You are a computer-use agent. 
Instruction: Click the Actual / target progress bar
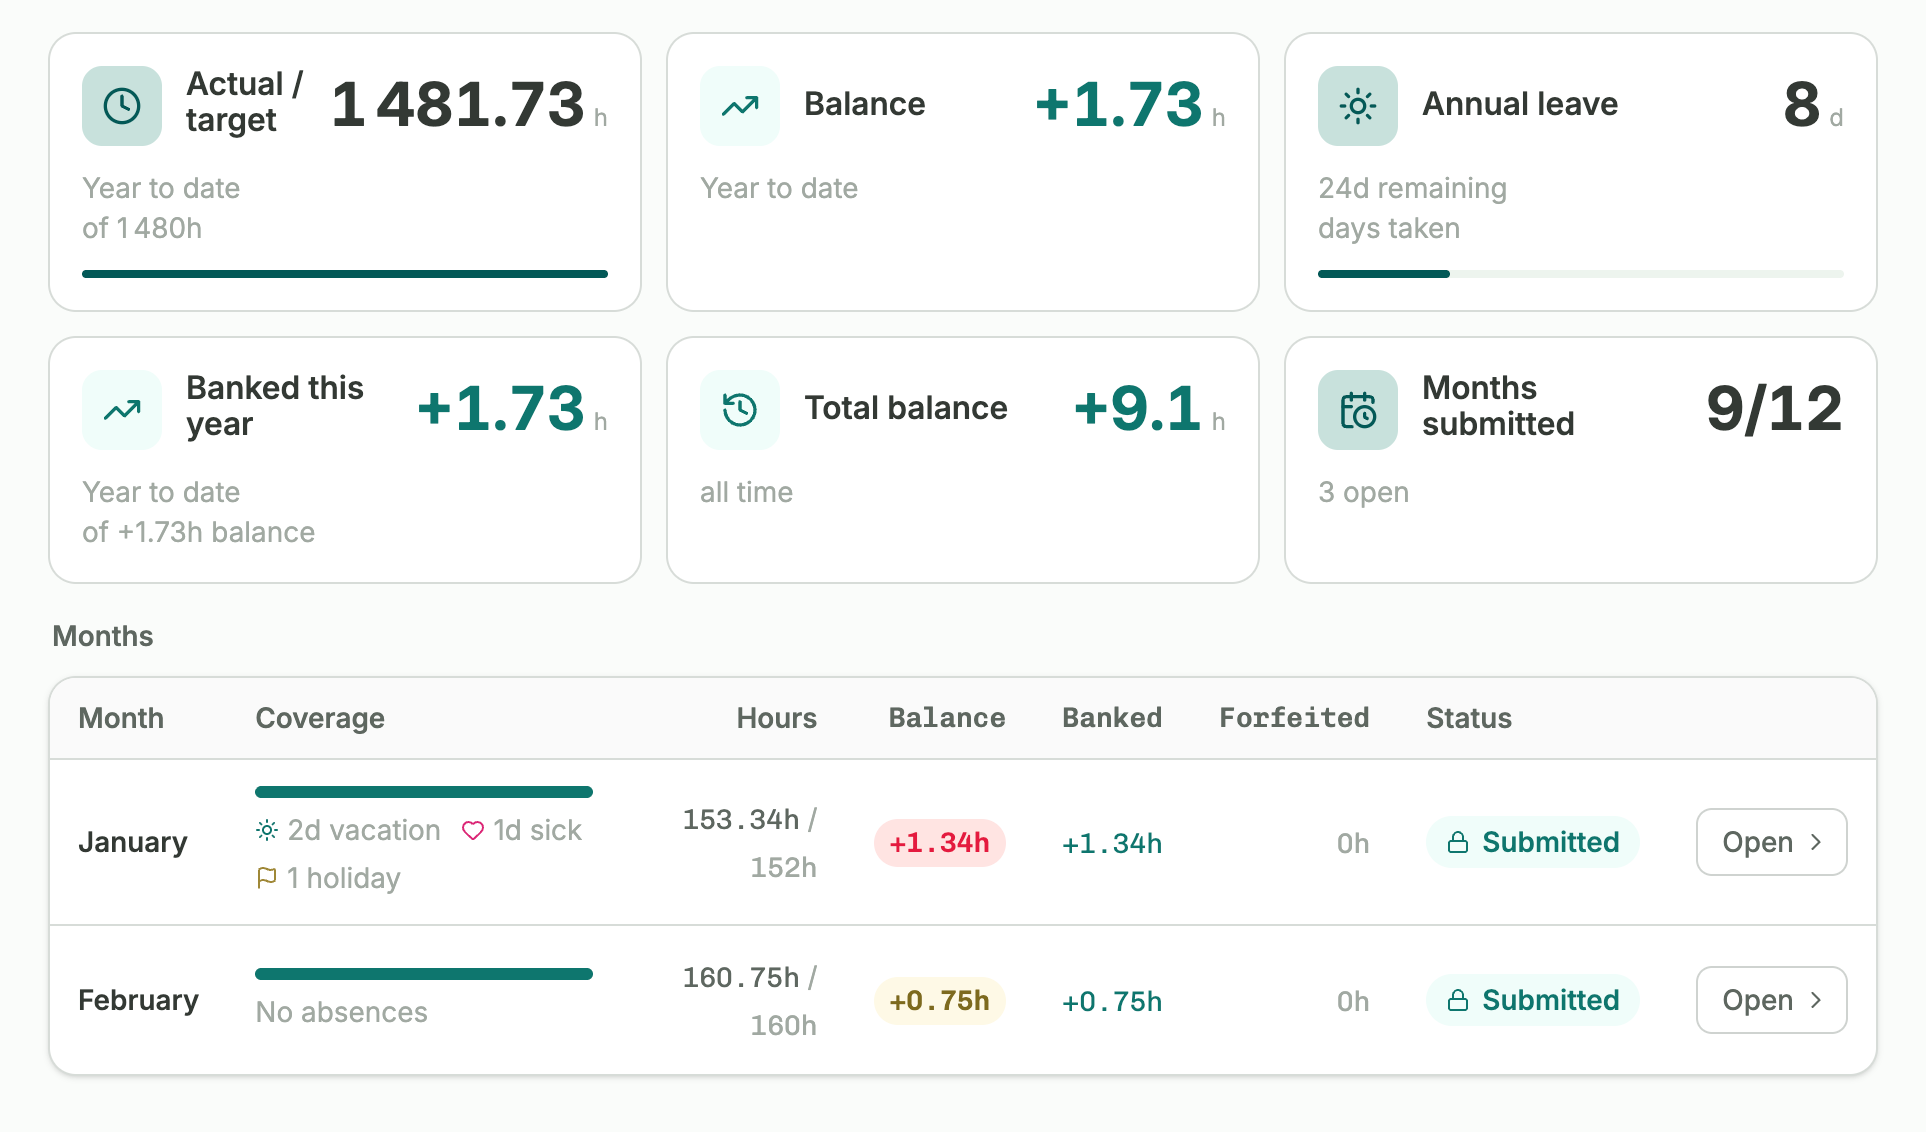(344, 274)
